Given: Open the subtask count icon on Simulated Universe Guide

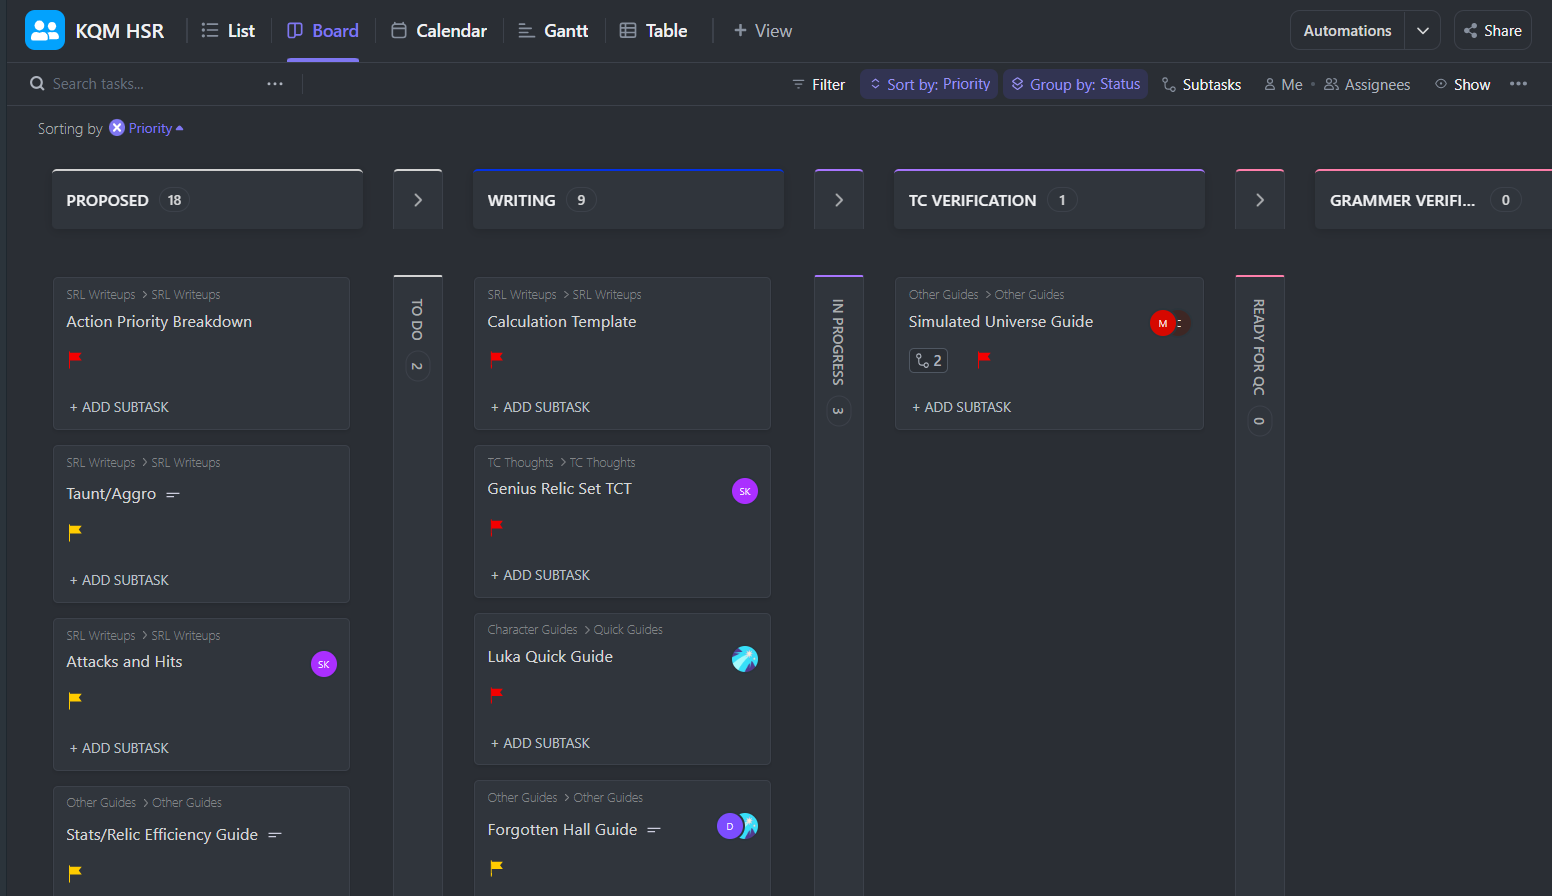Looking at the screenshot, I should (x=928, y=359).
